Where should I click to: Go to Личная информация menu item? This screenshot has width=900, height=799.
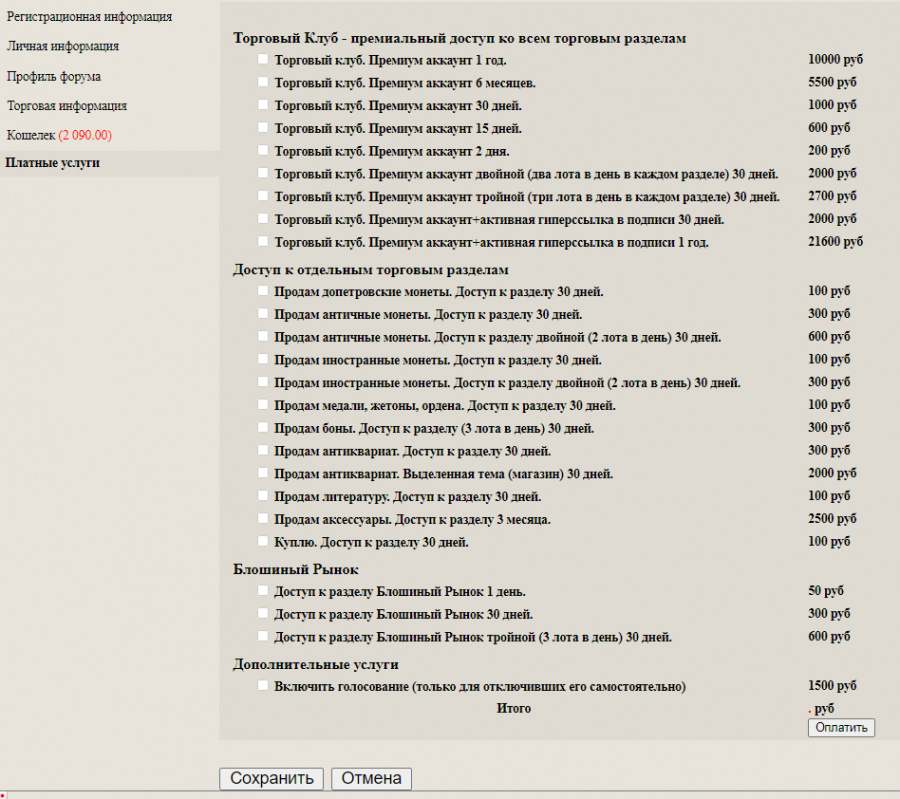click(63, 46)
